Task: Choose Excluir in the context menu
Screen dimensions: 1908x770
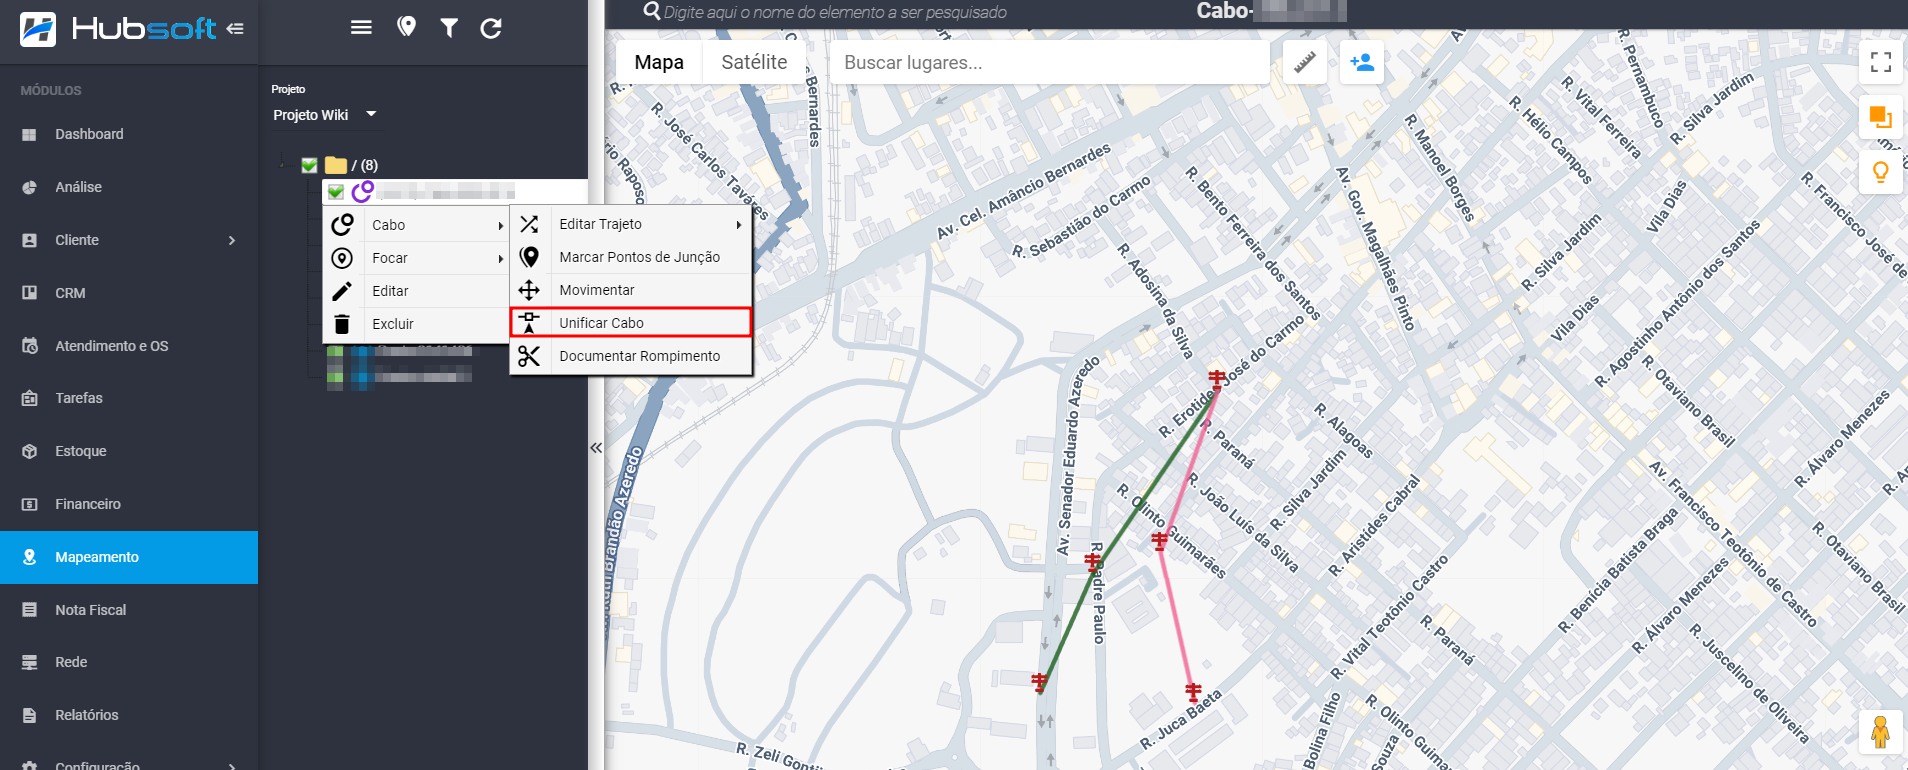Action: [417, 324]
